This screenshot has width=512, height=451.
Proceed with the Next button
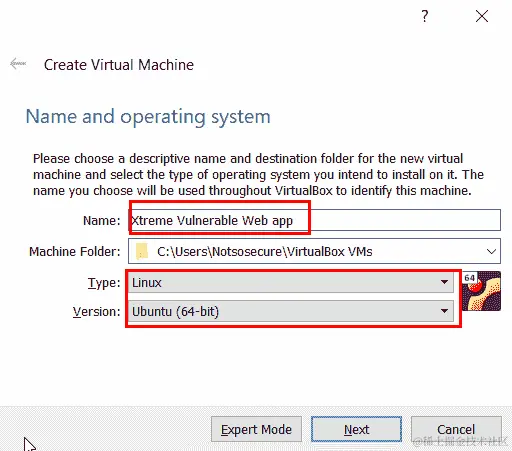click(x=356, y=429)
